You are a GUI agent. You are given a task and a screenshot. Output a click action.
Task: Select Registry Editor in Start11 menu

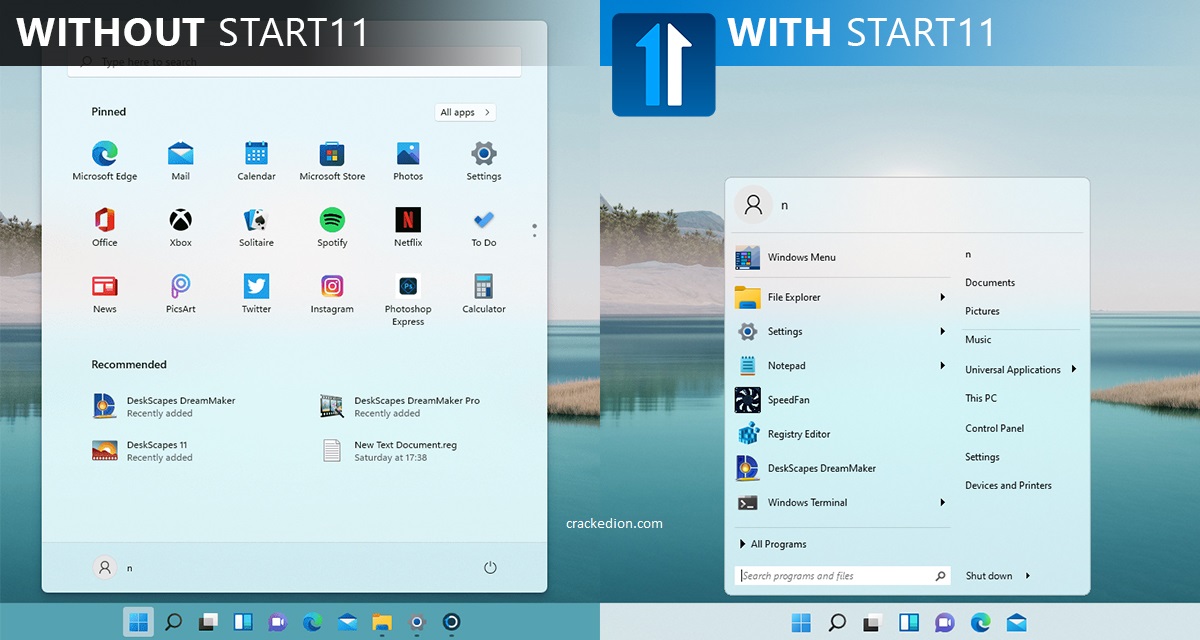coord(842,434)
